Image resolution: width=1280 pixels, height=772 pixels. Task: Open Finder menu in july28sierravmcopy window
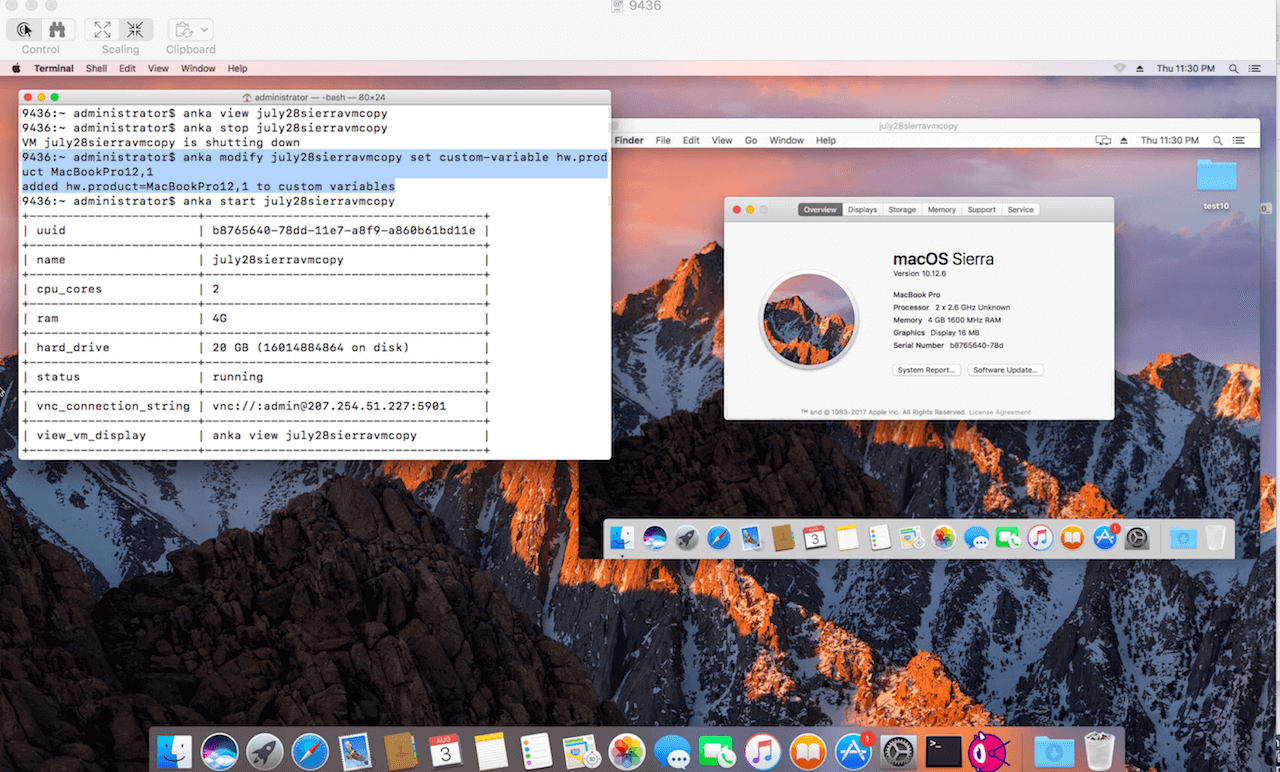629,140
